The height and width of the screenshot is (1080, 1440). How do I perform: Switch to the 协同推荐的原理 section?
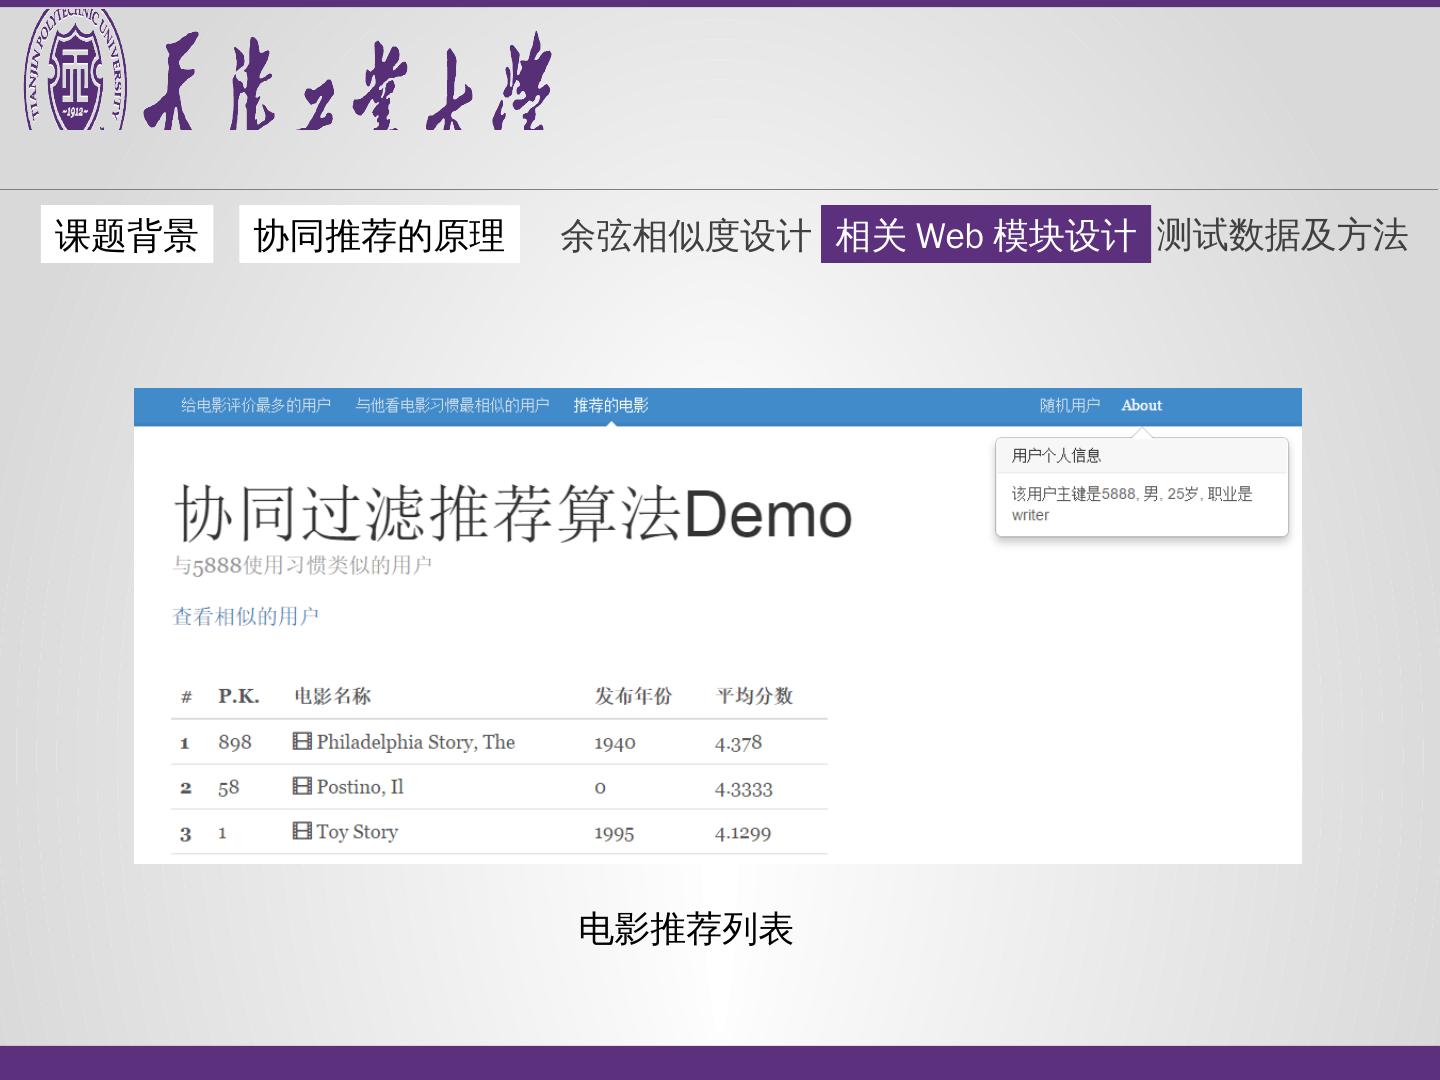click(x=379, y=235)
